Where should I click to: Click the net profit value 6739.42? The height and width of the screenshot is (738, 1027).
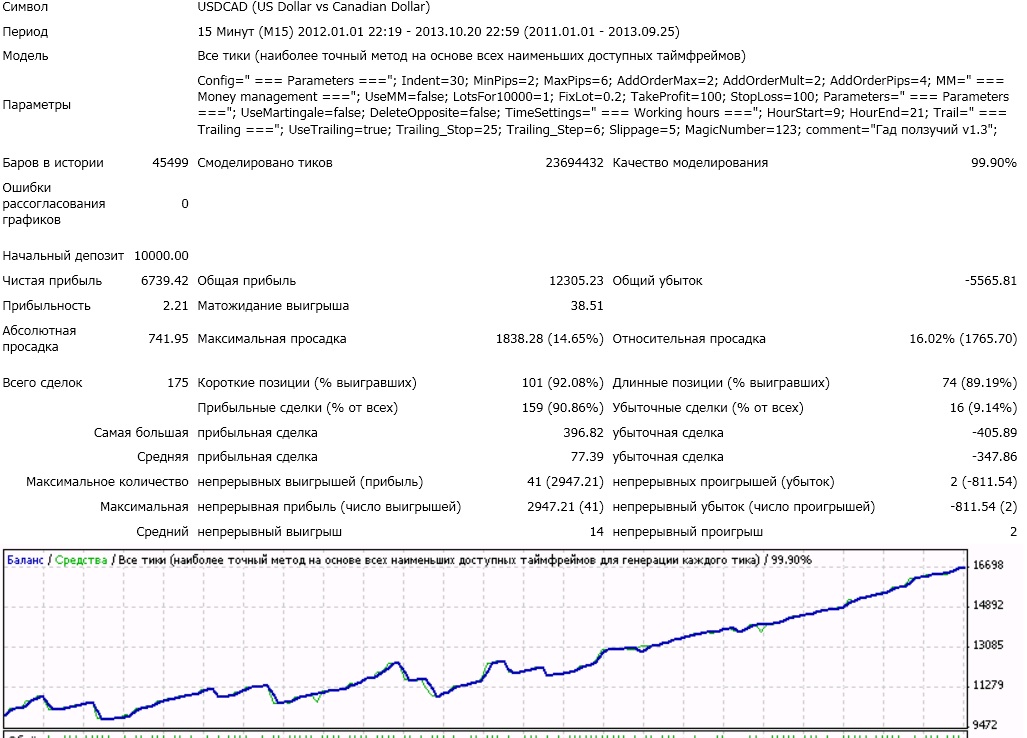[x=164, y=280]
